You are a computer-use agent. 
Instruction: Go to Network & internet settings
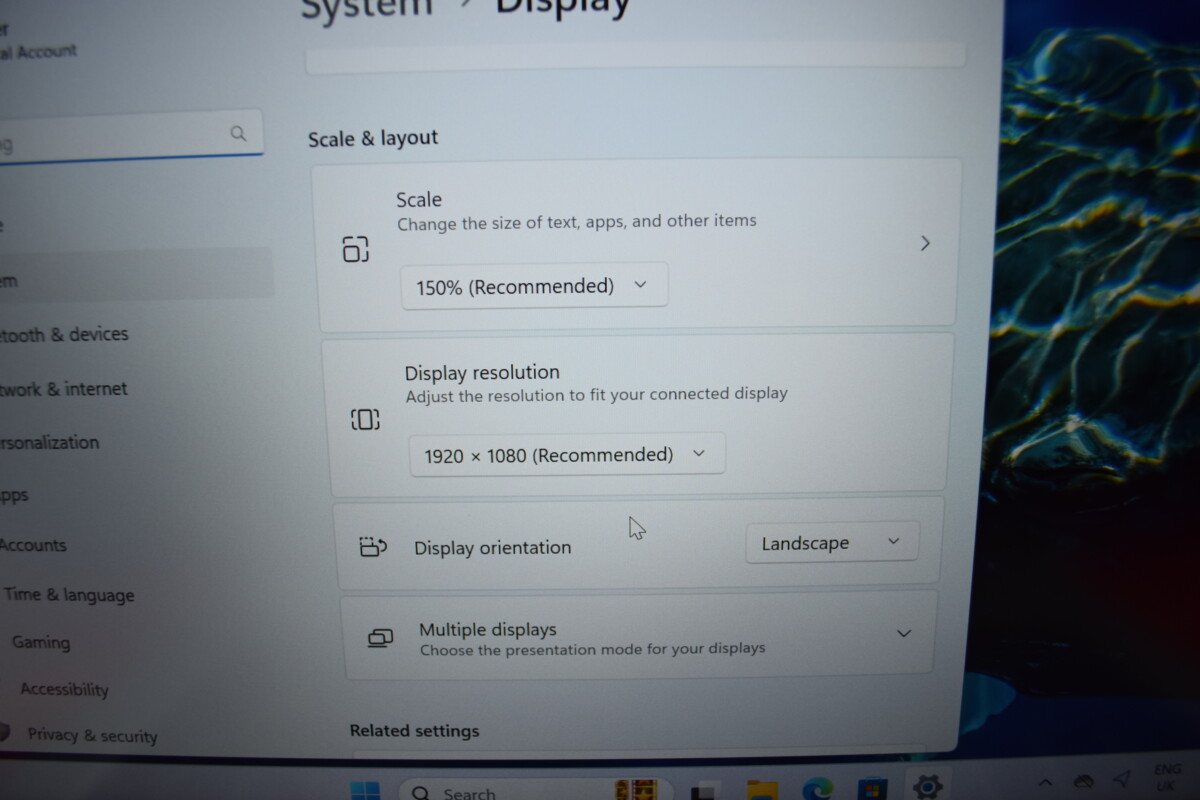pos(64,389)
